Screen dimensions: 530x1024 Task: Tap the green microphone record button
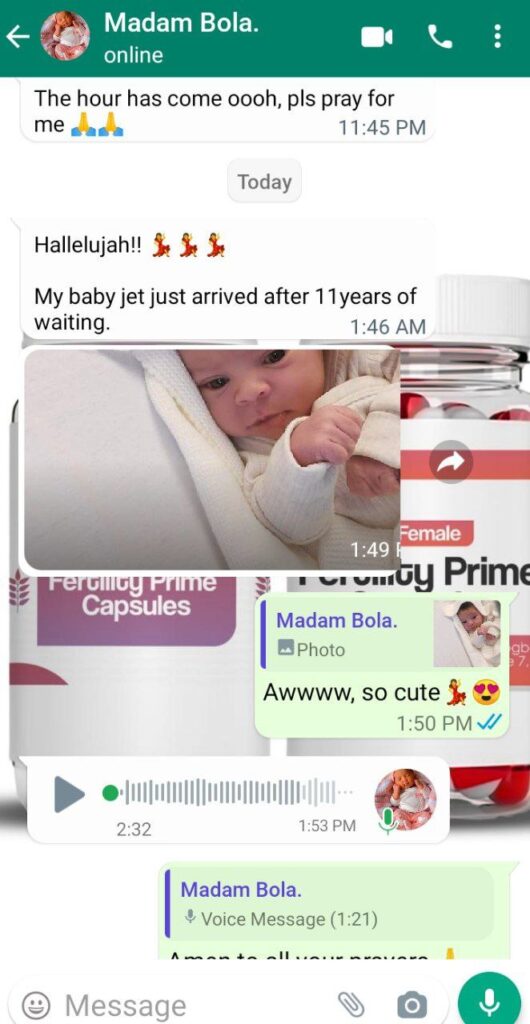click(x=490, y=1002)
